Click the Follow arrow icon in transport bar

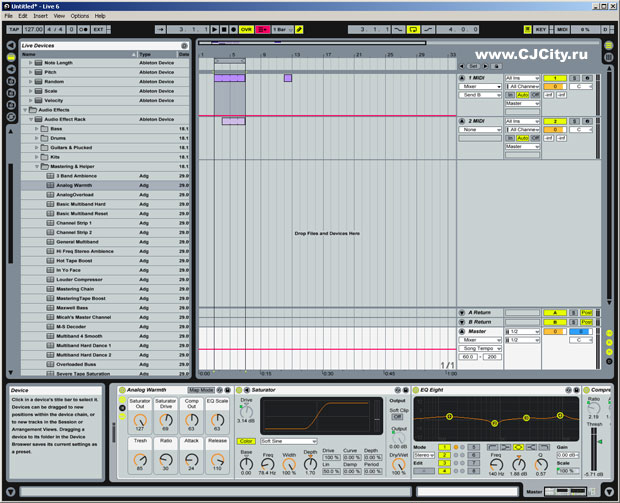[160, 29]
